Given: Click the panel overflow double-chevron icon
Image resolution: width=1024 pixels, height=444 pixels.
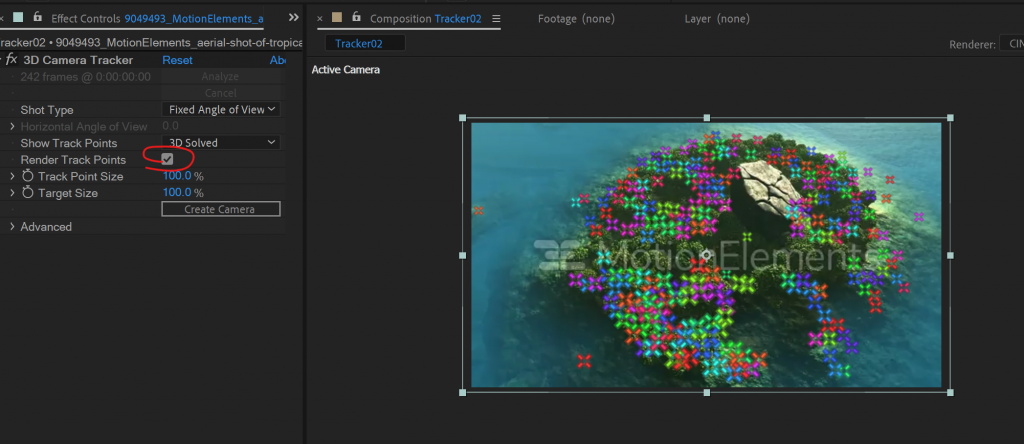Looking at the screenshot, I should [293, 18].
